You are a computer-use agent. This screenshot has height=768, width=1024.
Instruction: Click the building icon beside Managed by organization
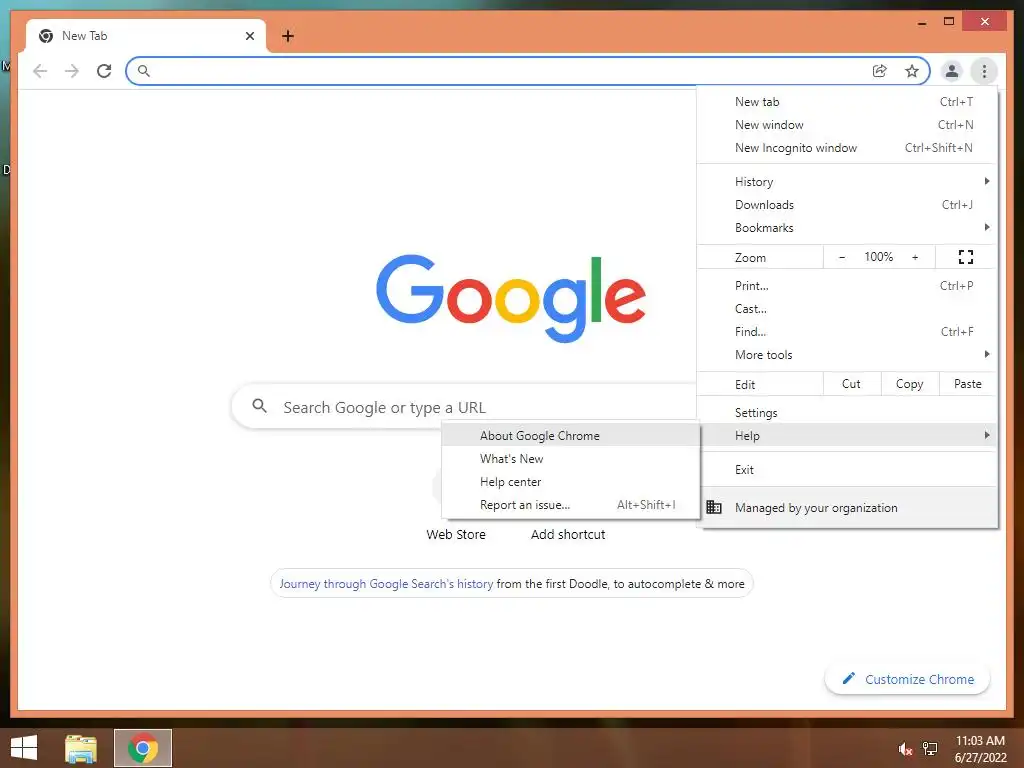pyautogui.click(x=714, y=507)
